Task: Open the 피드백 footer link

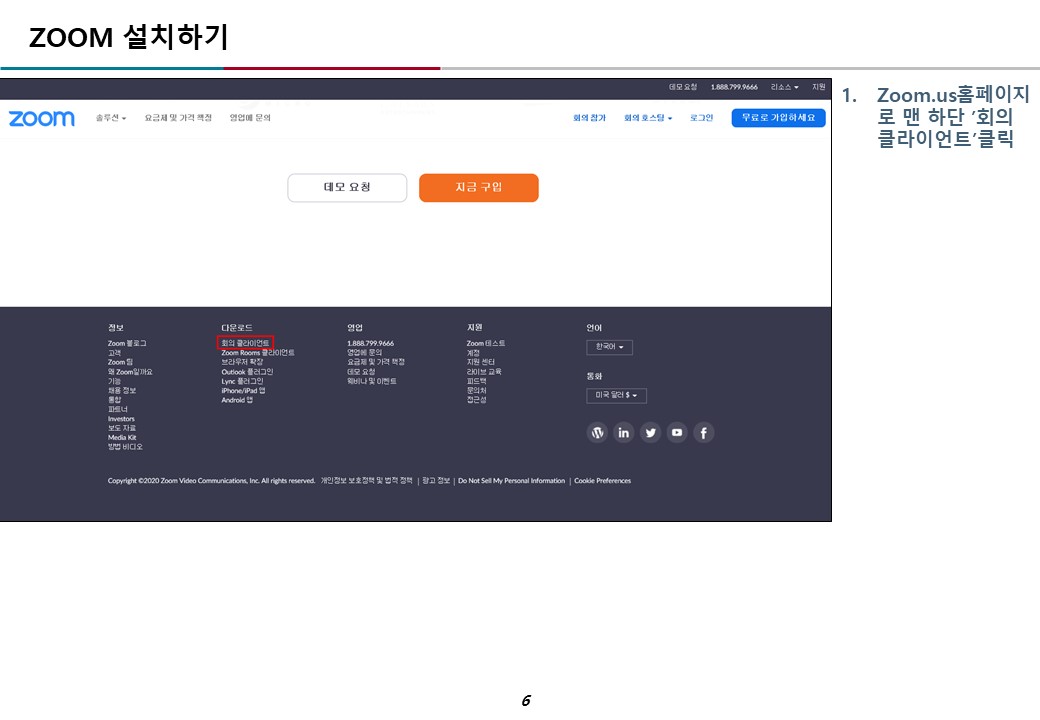Action: coord(477,381)
